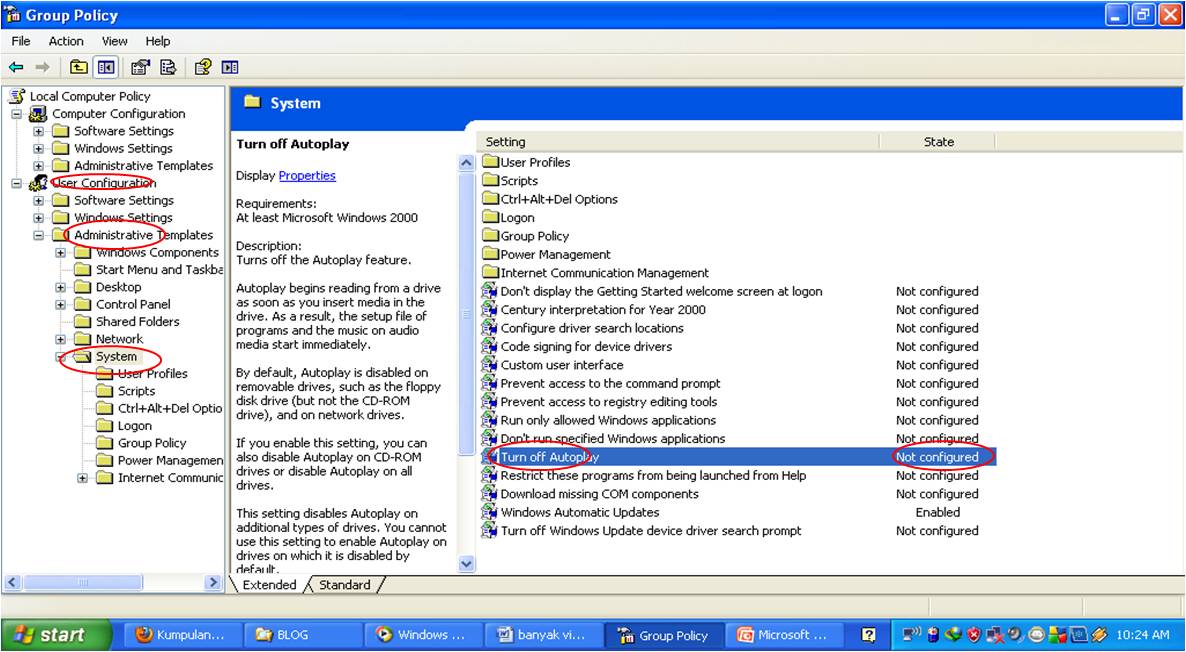The height and width of the screenshot is (652, 1186).
Task: Collapse the User Configuration tree node
Action: 17,183
